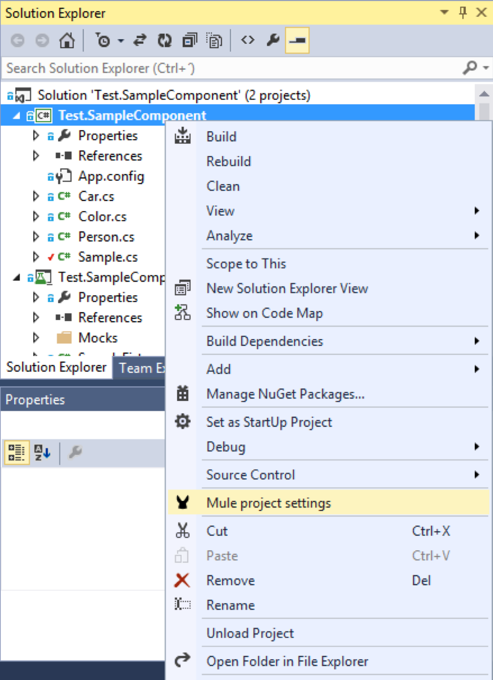Select References under second test project
493x680 pixels.
tap(110, 317)
